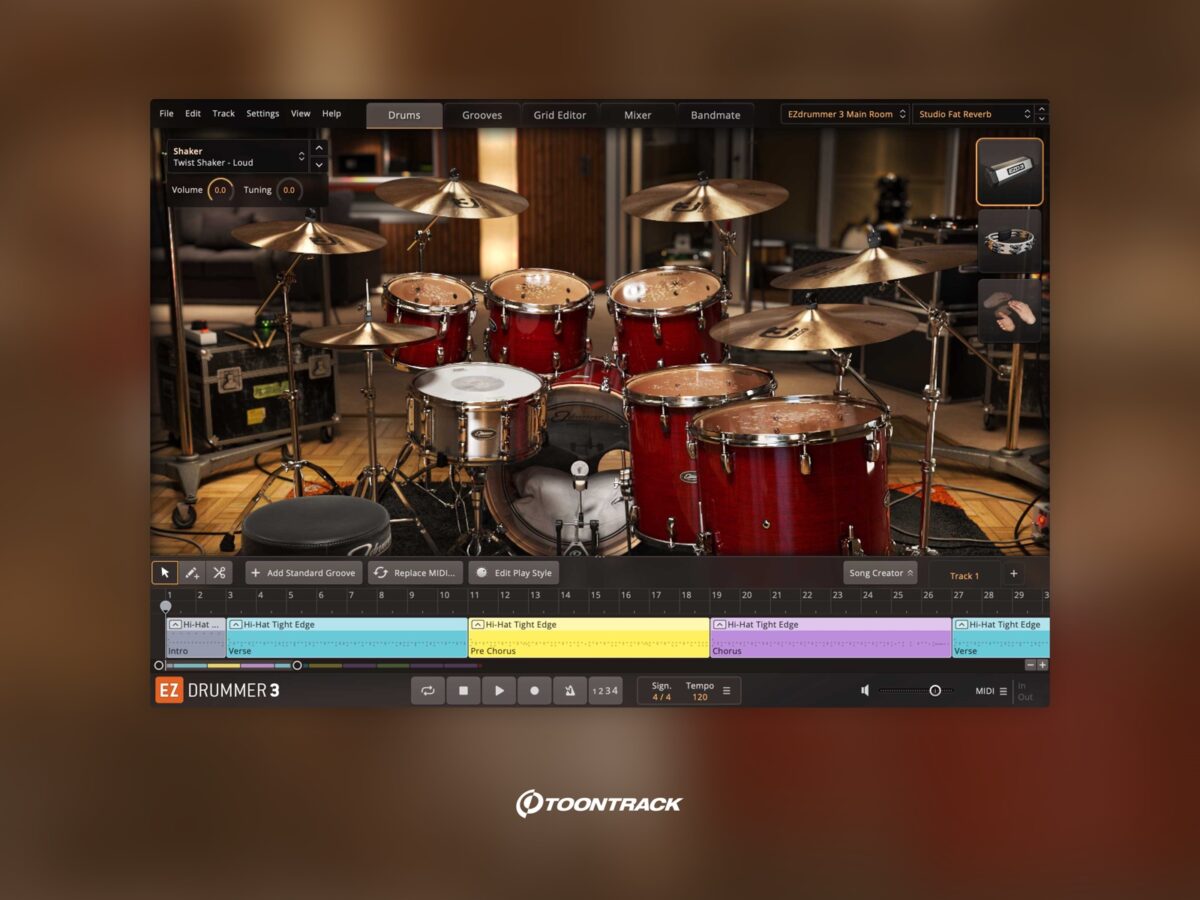Switch to the Grid Editor tab
This screenshot has height=900, width=1200.
pyautogui.click(x=560, y=115)
